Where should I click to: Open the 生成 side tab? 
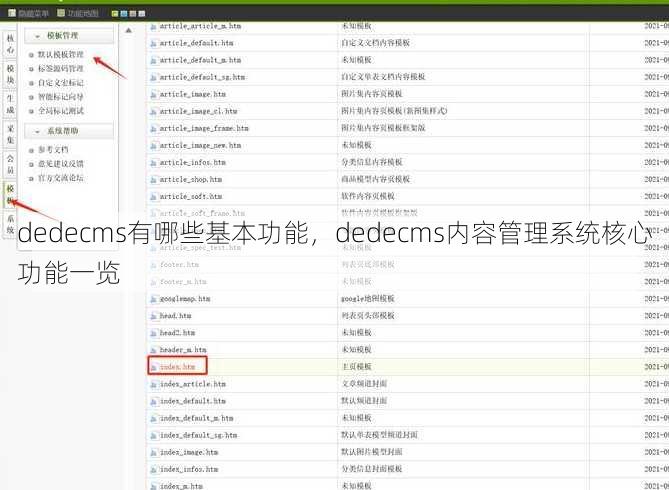(x=10, y=104)
